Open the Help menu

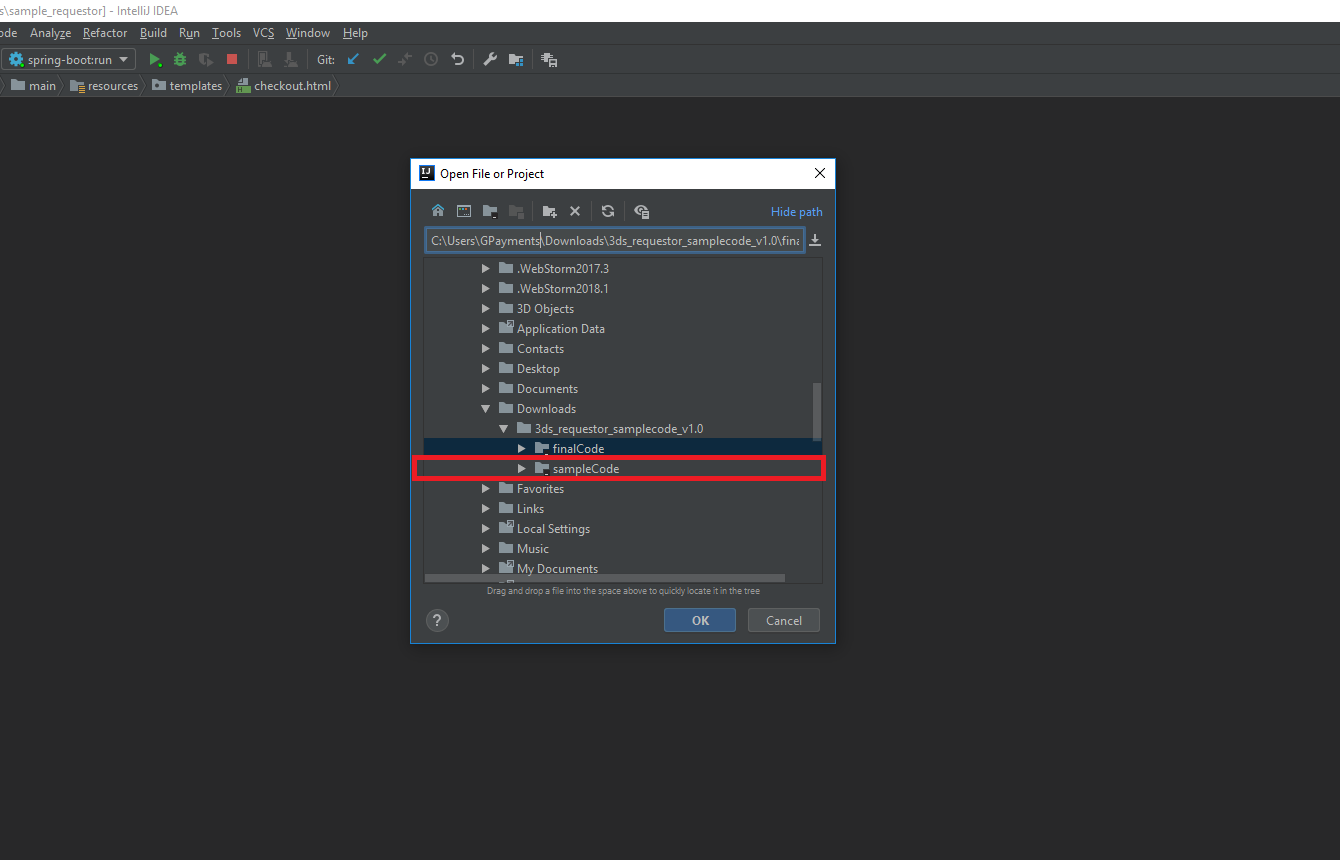[x=355, y=33]
